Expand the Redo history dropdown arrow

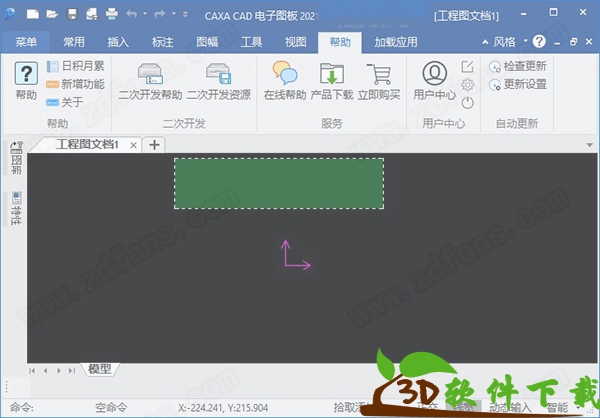[x=173, y=14]
